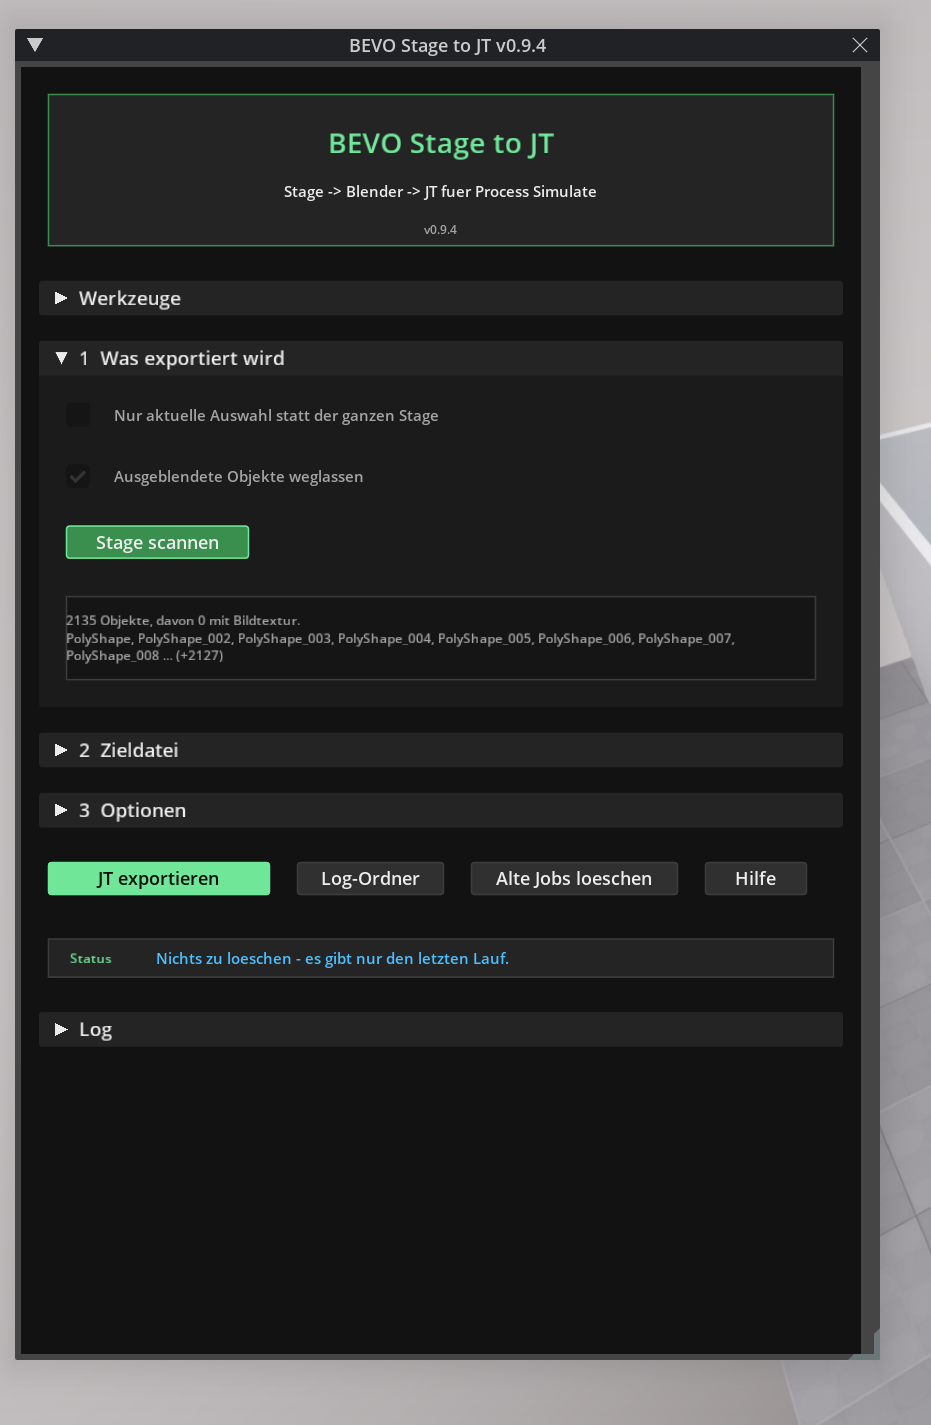Click the 'Nur aktuelle Auswahl statt der ganzen Stage' label
The width and height of the screenshot is (931, 1425).
pyautogui.click(x=276, y=415)
